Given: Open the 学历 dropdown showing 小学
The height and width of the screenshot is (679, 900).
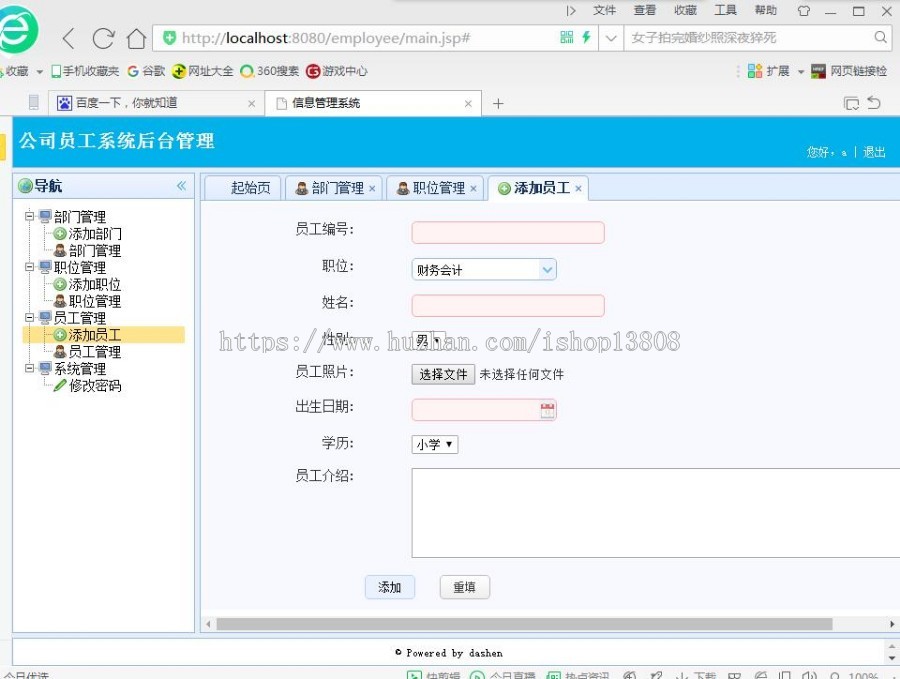Looking at the screenshot, I should pyautogui.click(x=434, y=443).
